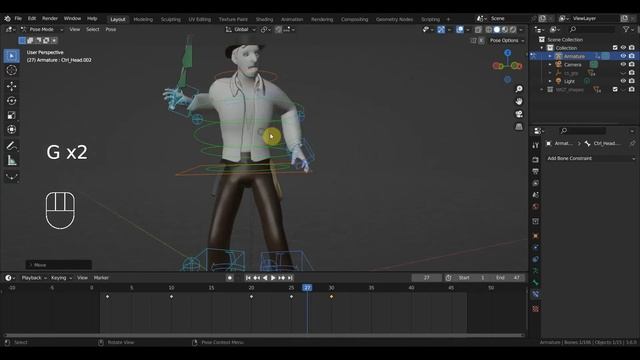Expand Armature tree item
The image size is (640, 360).
pos(550,56)
